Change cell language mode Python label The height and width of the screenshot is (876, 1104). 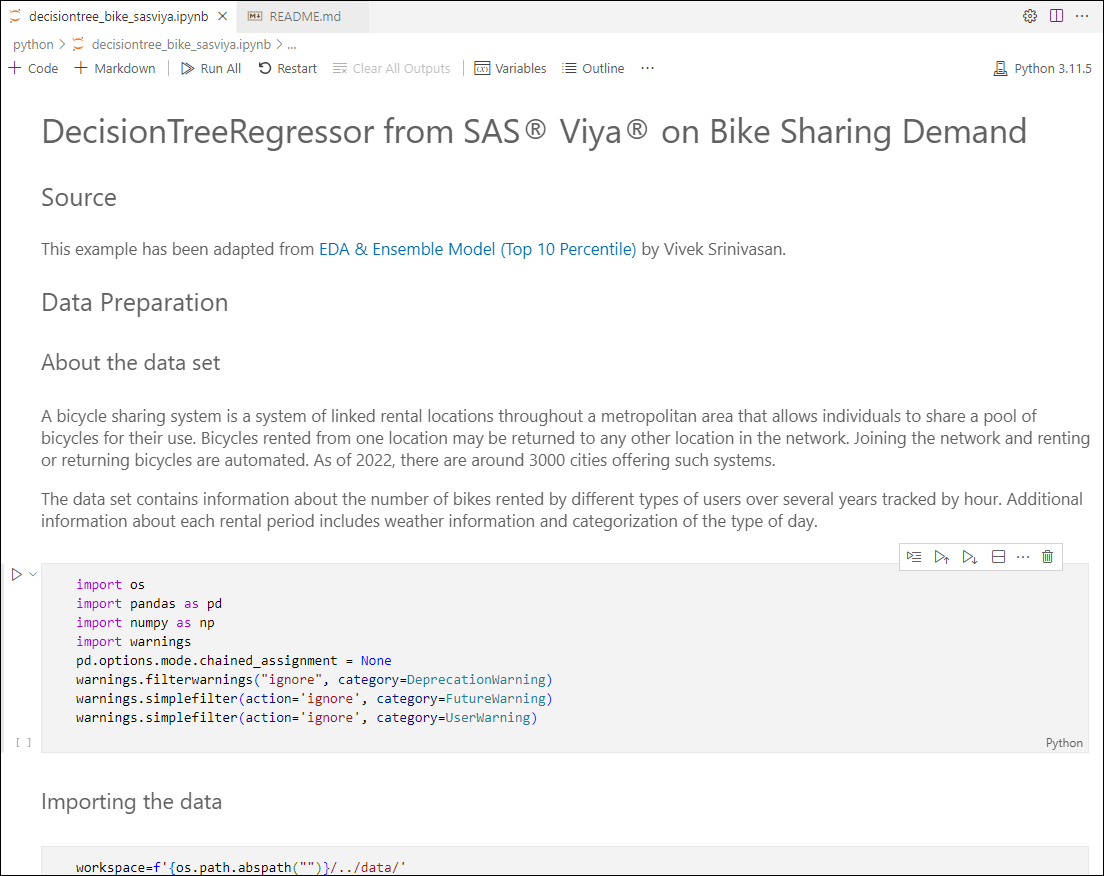[x=1064, y=743]
